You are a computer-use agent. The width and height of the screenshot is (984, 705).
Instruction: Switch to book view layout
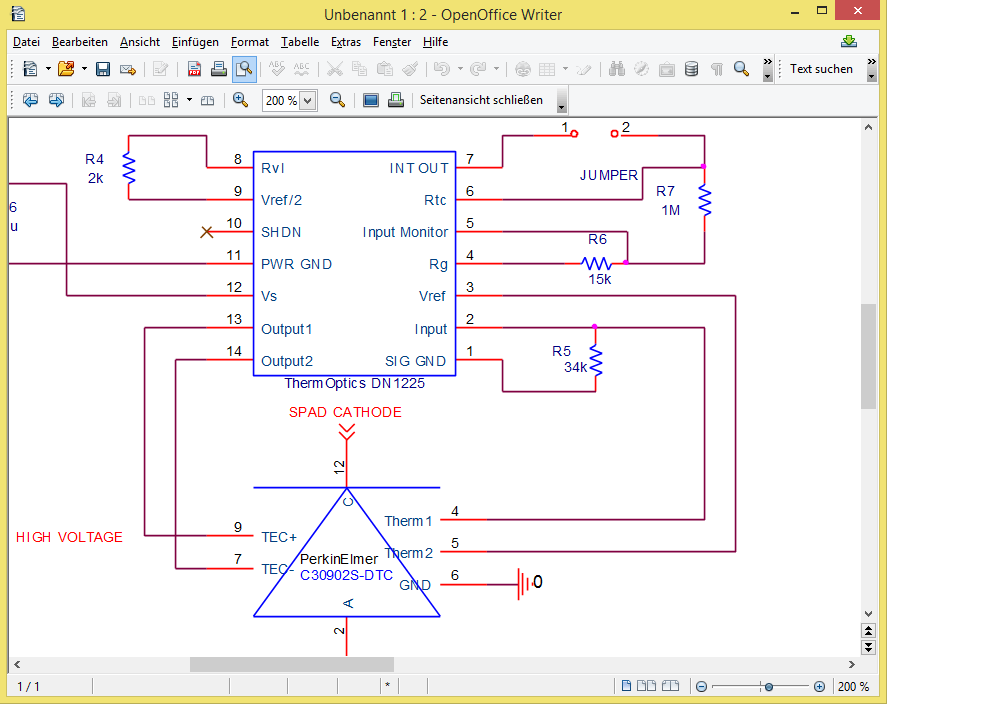pos(671,687)
